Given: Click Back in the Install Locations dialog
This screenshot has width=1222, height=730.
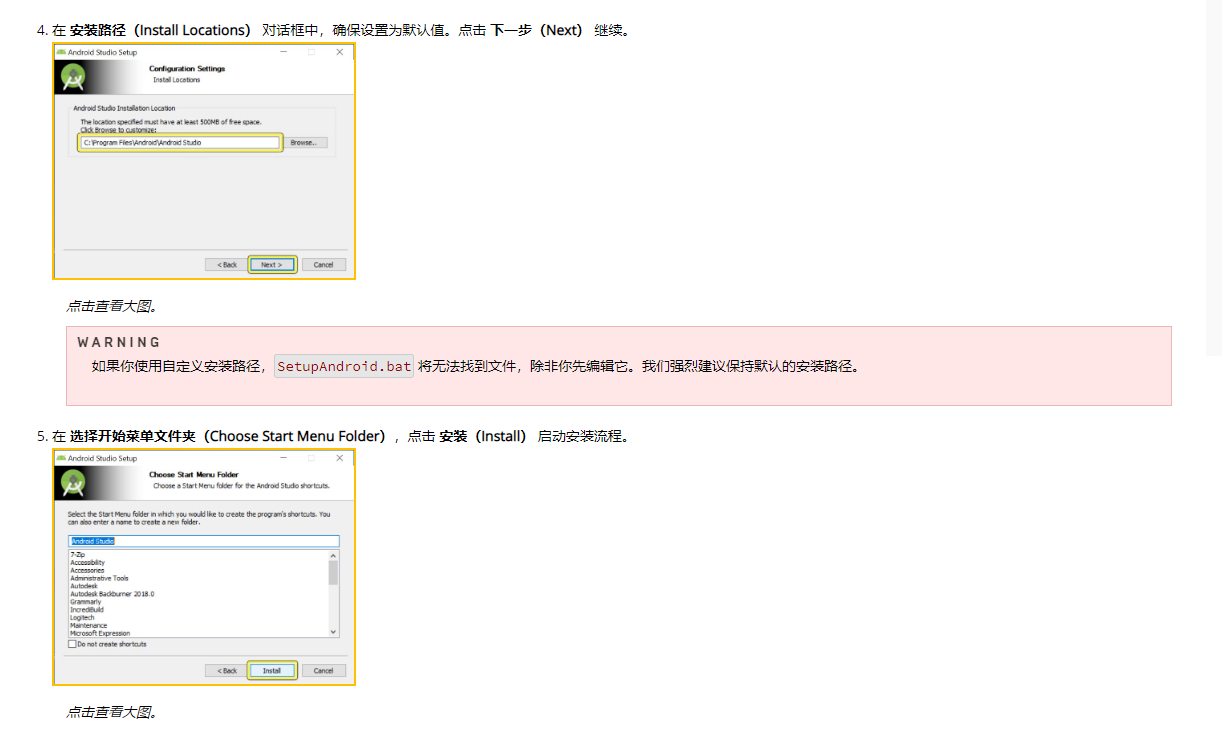Looking at the screenshot, I should tap(226, 265).
